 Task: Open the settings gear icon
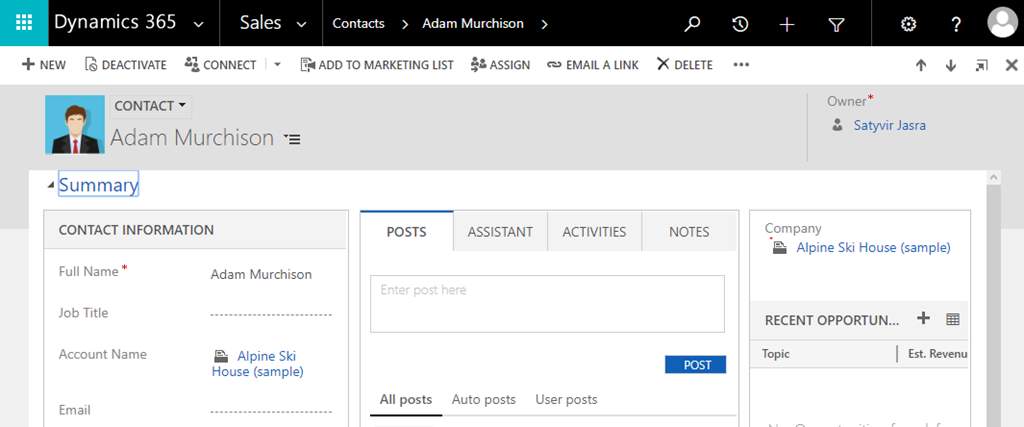point(908,24)
